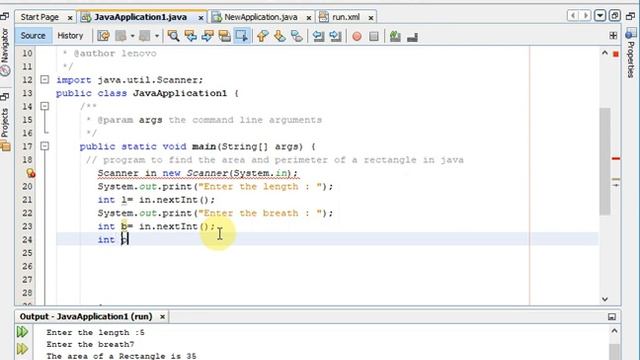Viewport: 640px width, 360px height.
Task: Click the editor vertical scrollbar thumb
Action: (605, 161)
